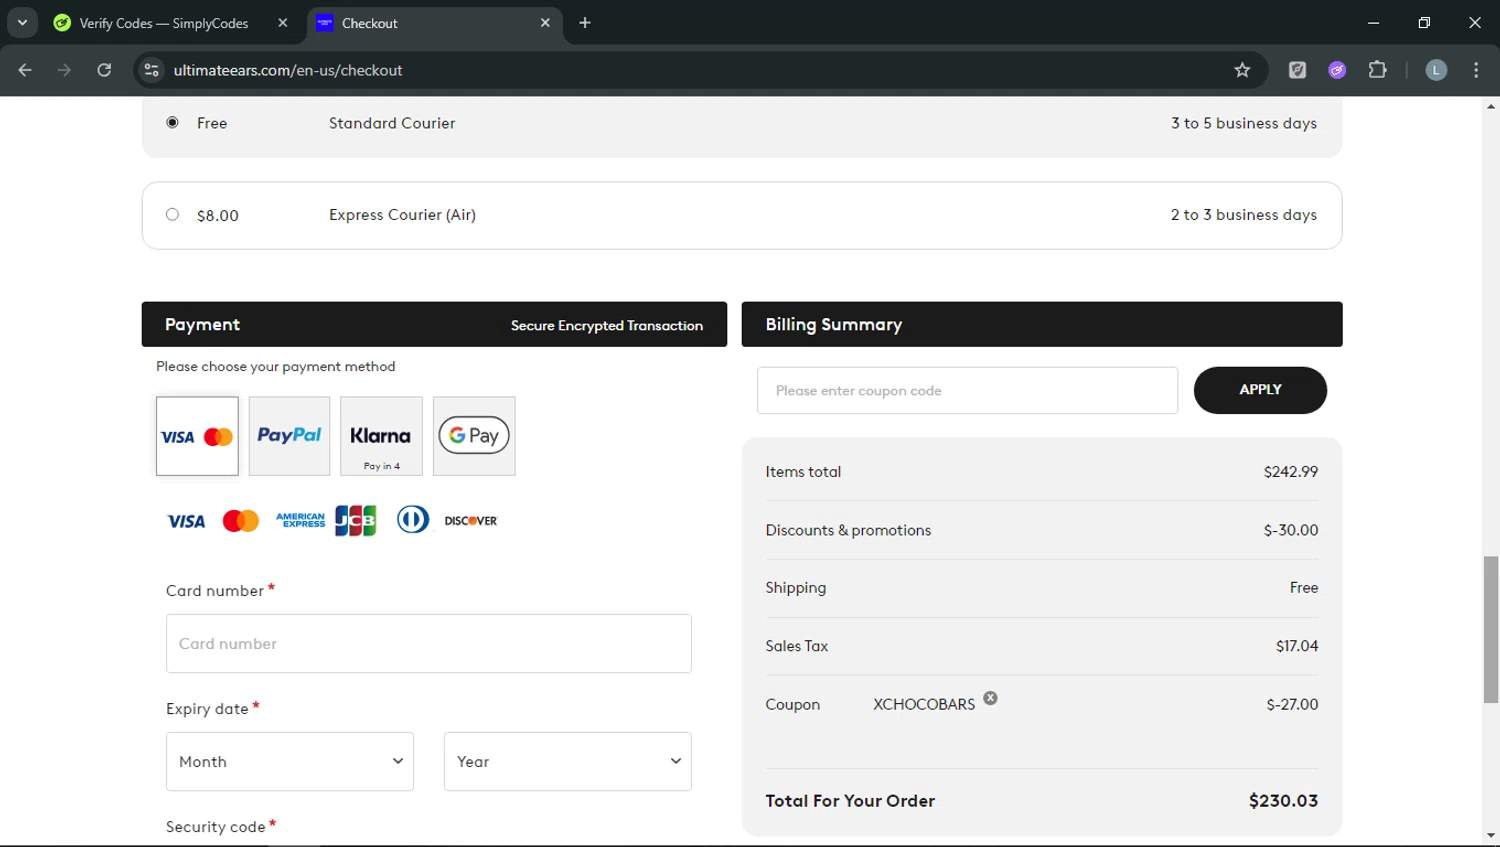This screenshot has height=847, width=1500.
Task: Open the purple extension icon in toolbar
Action: click(1337, 70)
